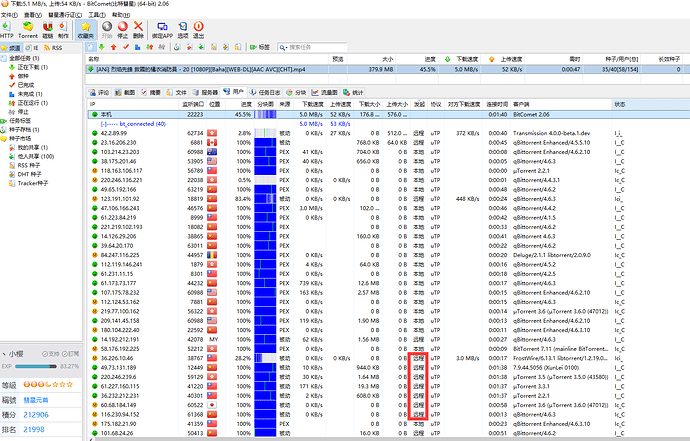This screenshot has height=441, width=690.
Task: Open the 查看(V) menu
Action: point(33,15)
